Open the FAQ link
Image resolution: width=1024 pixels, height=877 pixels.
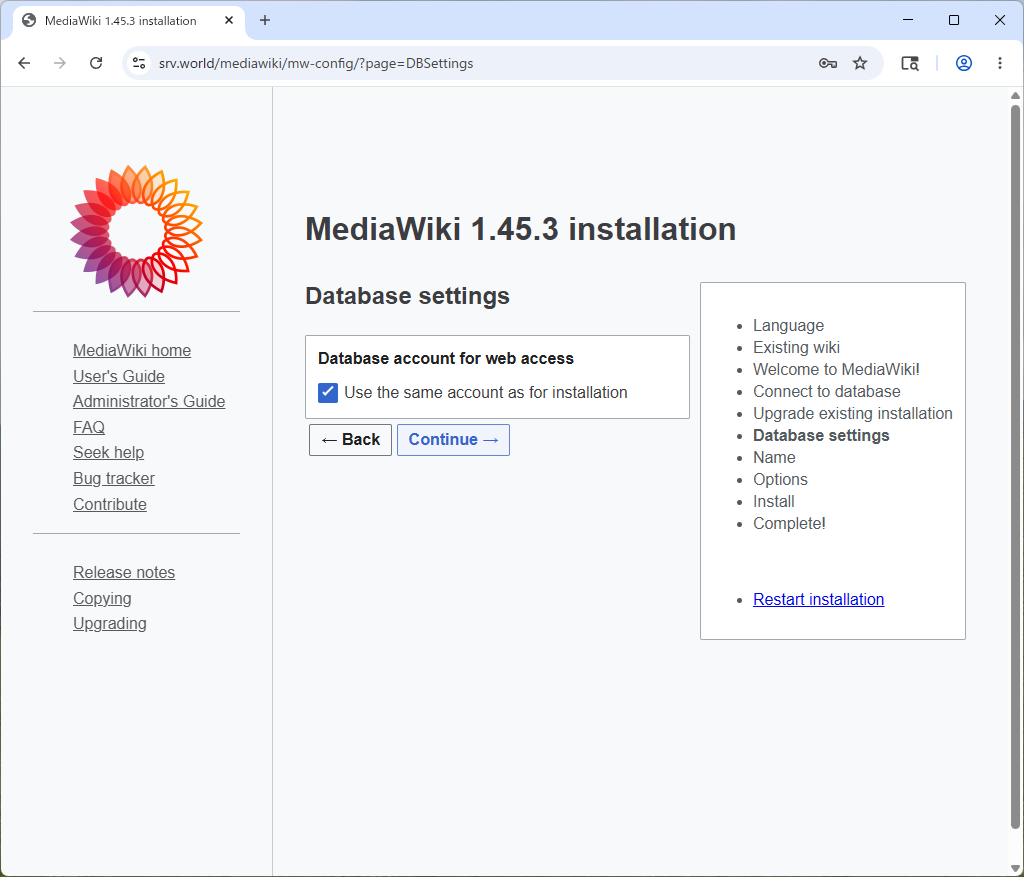pos(89,427)
